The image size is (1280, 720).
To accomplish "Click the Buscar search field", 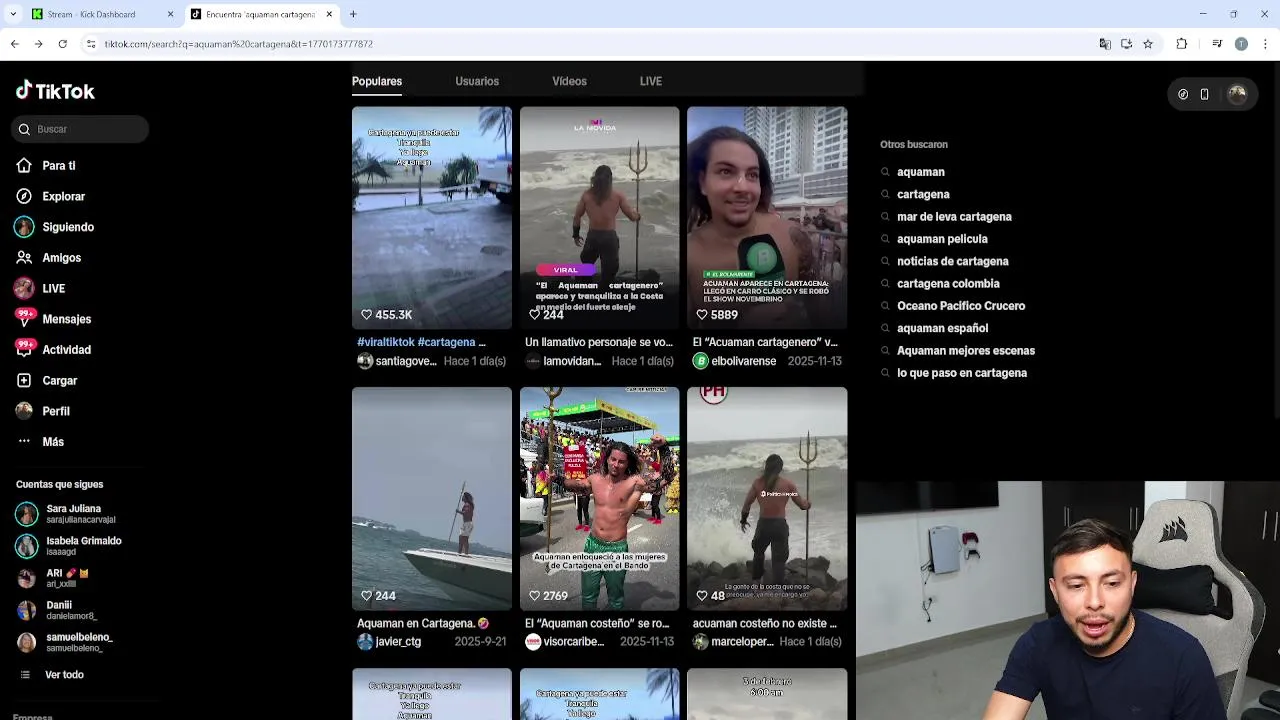I will click(x=80, y=129).
